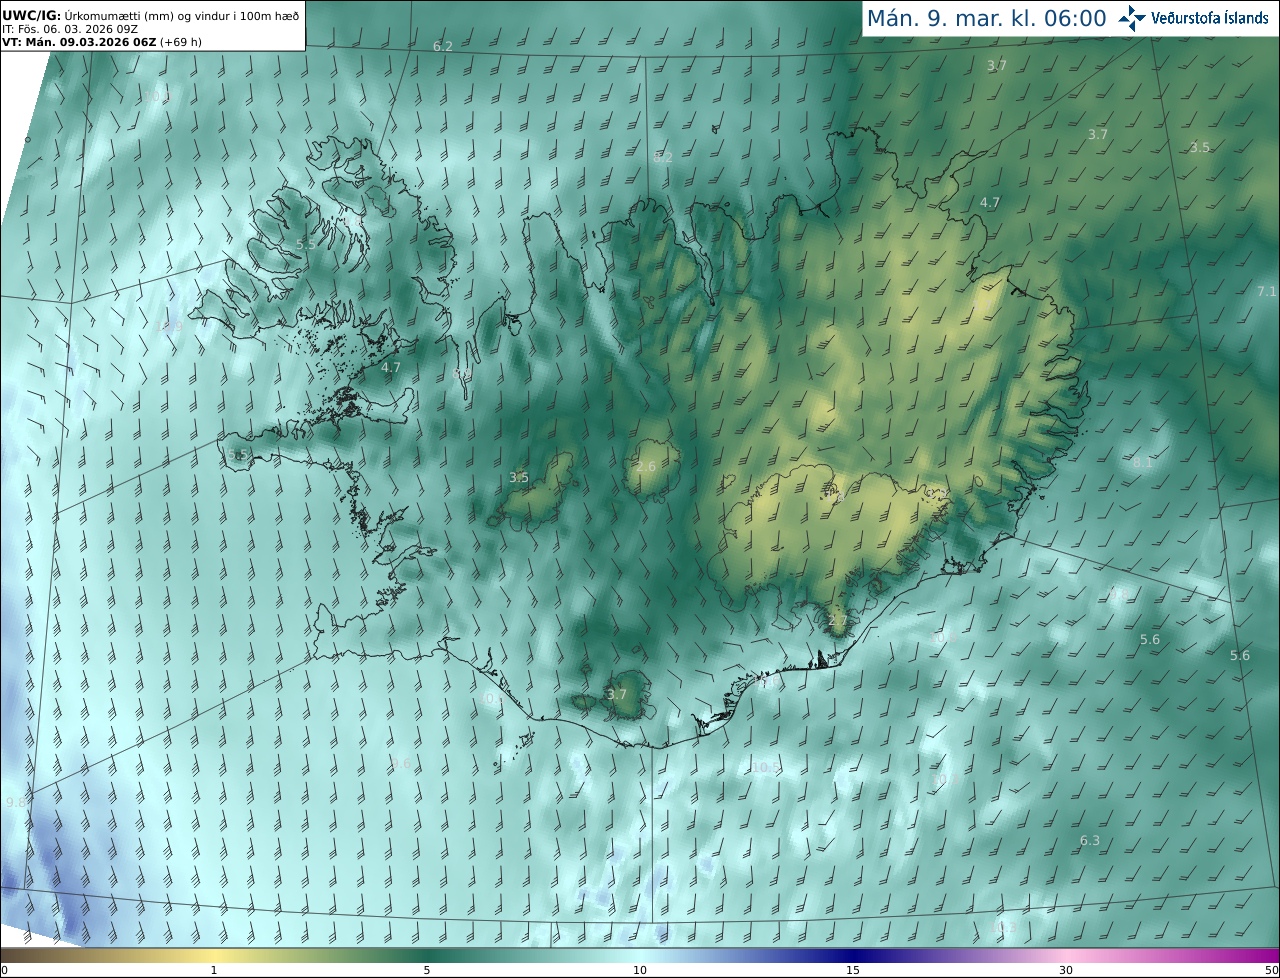Click the '10.5' value south of Iceland
1280x978 pixels.
[x=765, y=768]
